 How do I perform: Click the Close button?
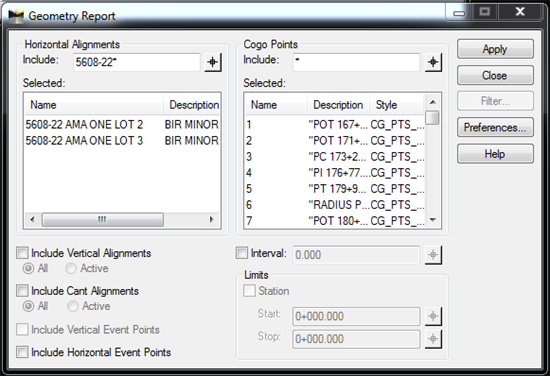click(495, 75)
